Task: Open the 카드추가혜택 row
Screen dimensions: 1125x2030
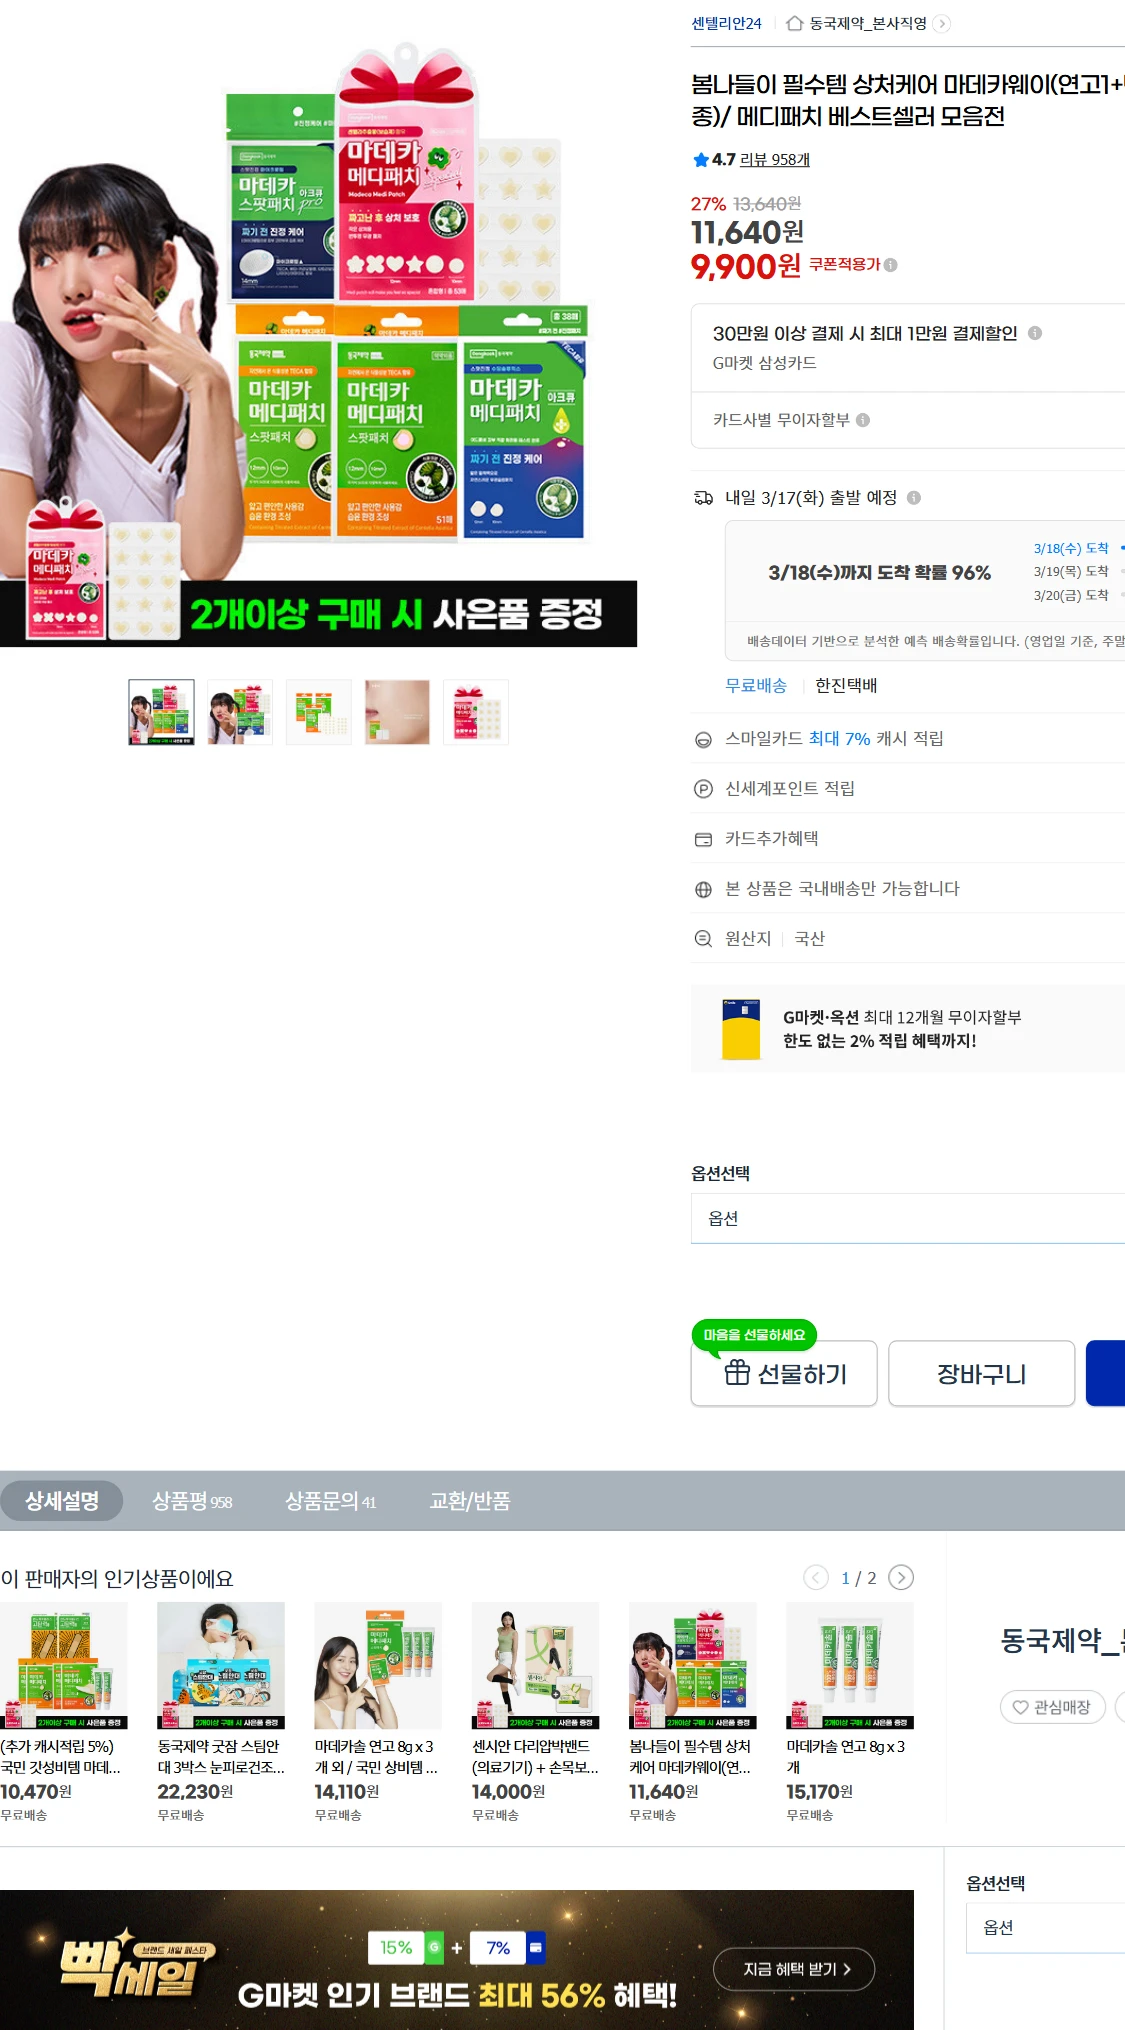Action: pyautogui.click(x=908, y=838)
